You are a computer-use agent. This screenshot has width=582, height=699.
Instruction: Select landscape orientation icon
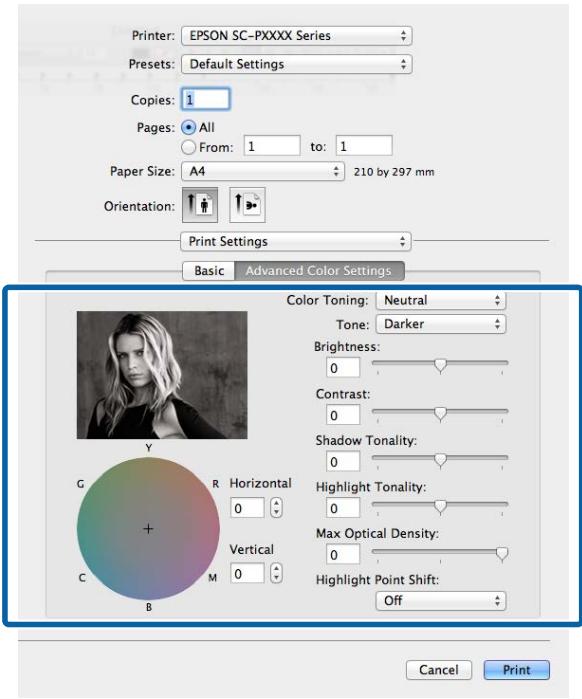click(x=247, y=205)
